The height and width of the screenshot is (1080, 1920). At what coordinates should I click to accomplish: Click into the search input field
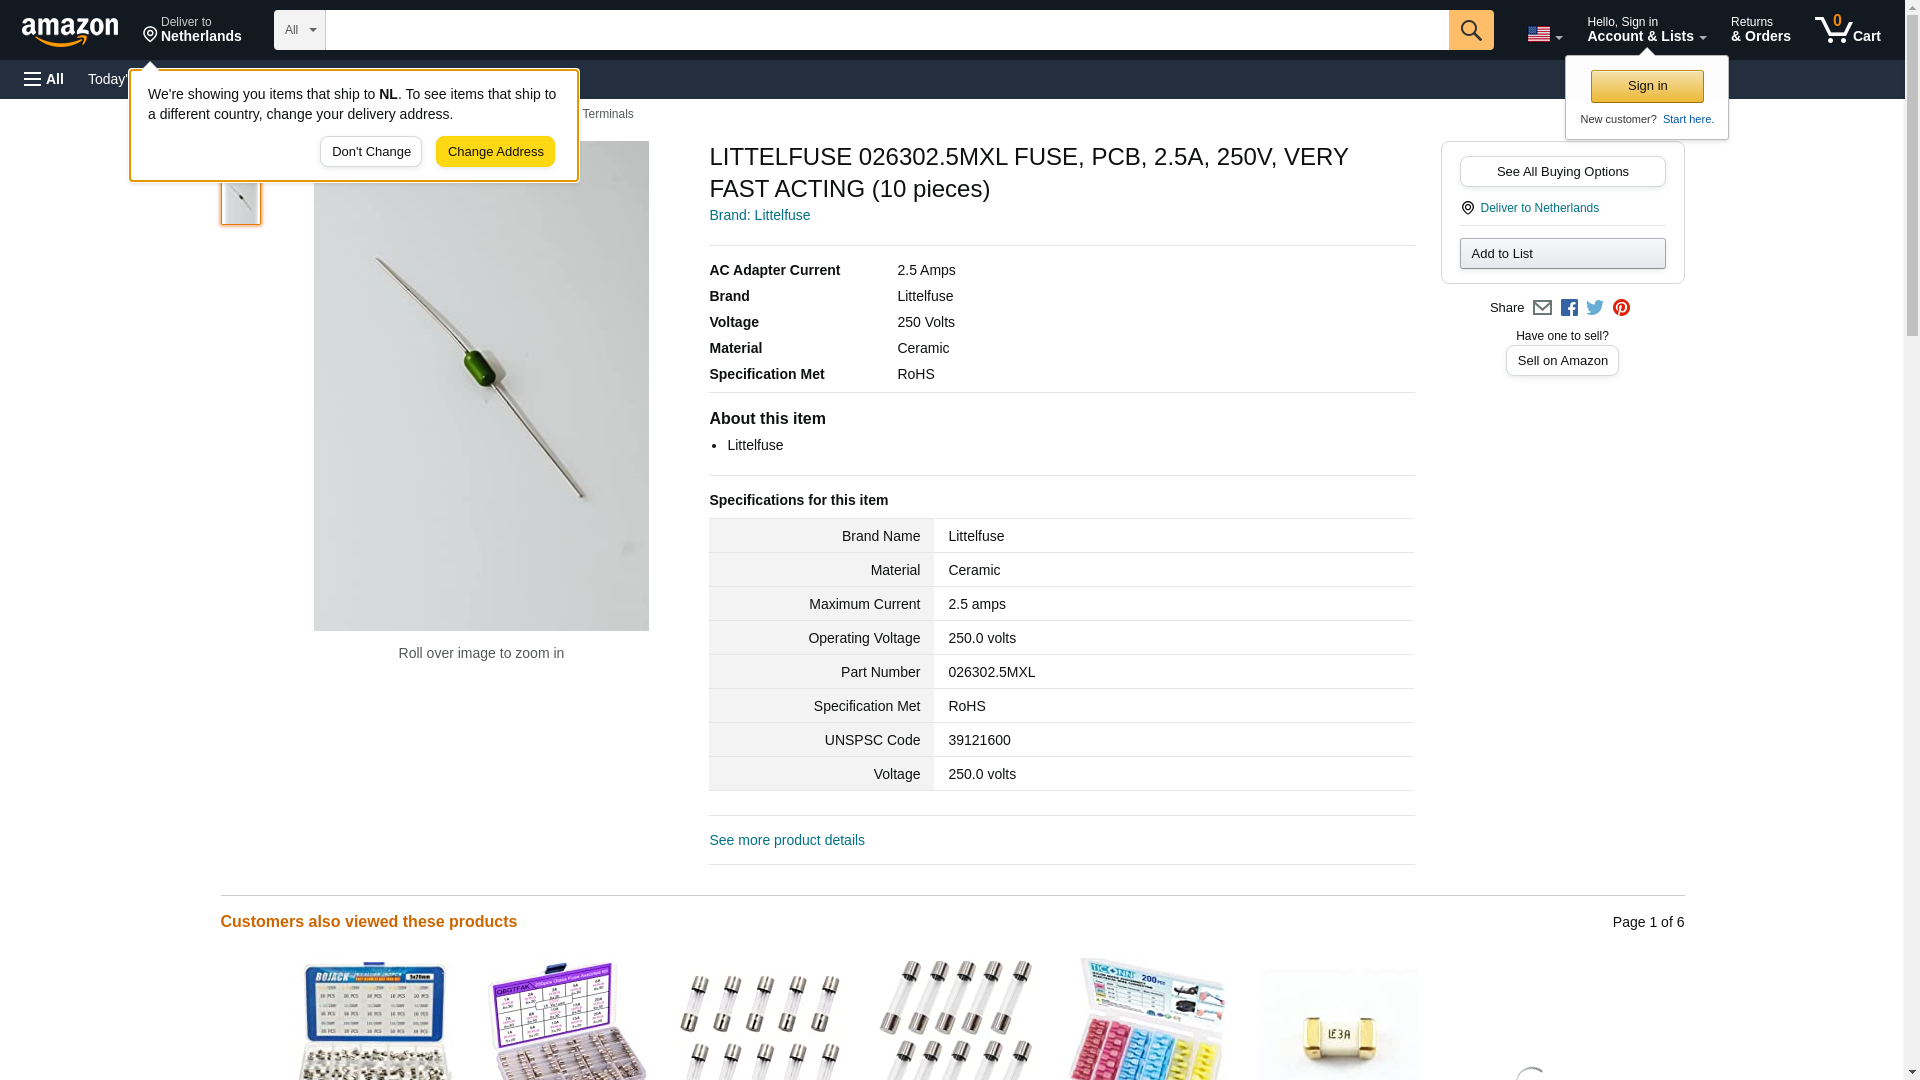click(x=887, y=30)
